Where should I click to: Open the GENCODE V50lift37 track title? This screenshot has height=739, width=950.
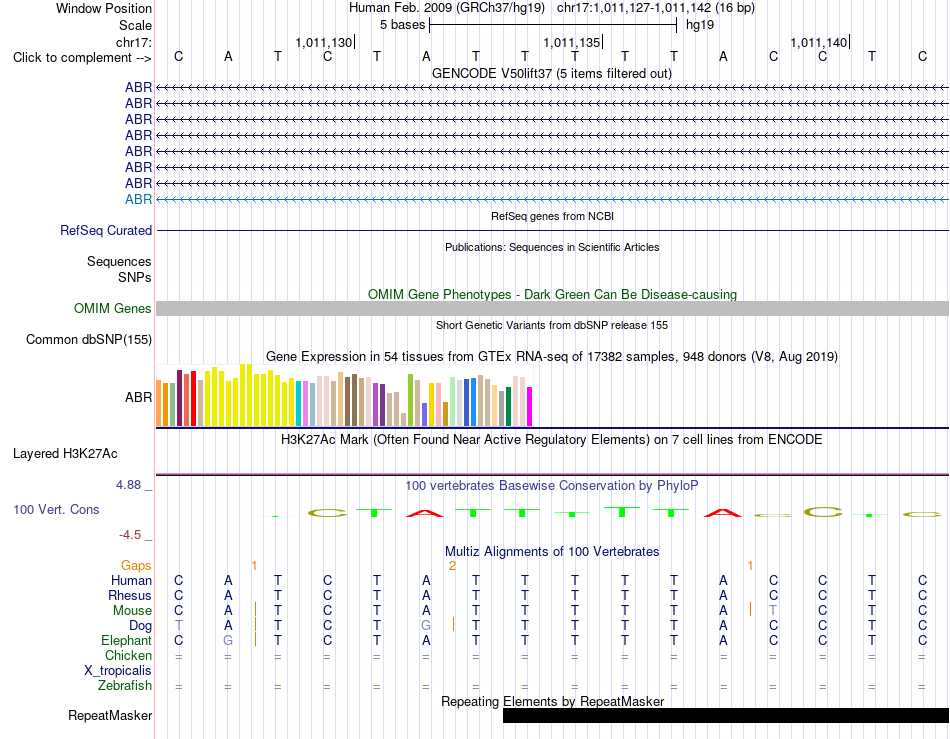pyautogui.click(x=551, y=73)
